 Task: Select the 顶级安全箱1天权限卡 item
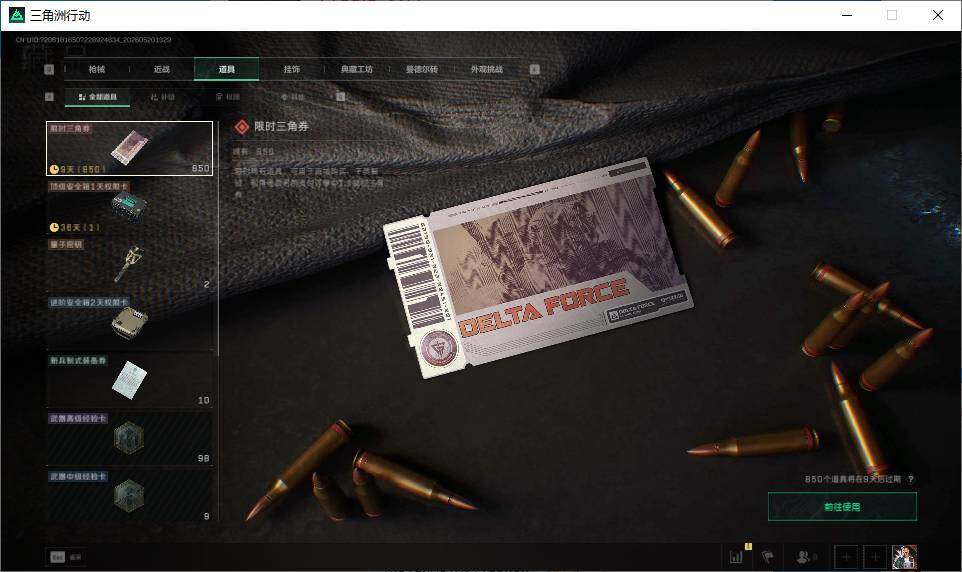[129, 206]
